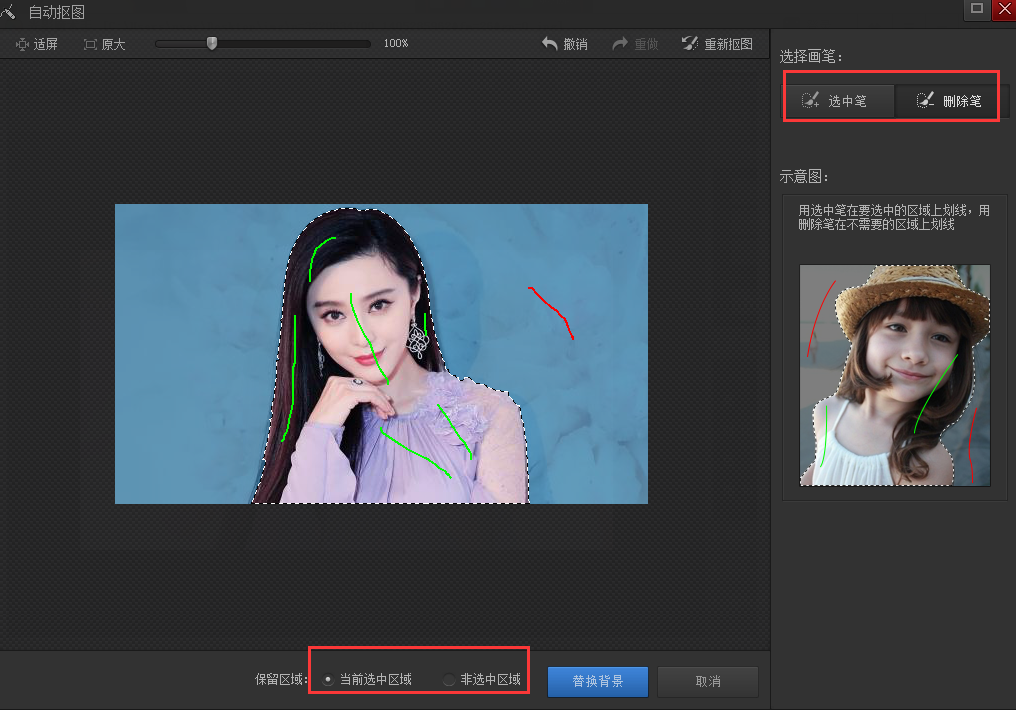Click the zoom slider handle

211,43
